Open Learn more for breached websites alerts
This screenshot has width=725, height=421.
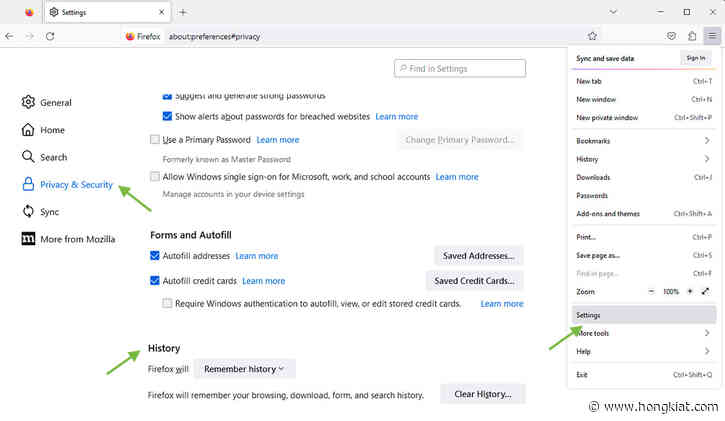click(397, 116)
